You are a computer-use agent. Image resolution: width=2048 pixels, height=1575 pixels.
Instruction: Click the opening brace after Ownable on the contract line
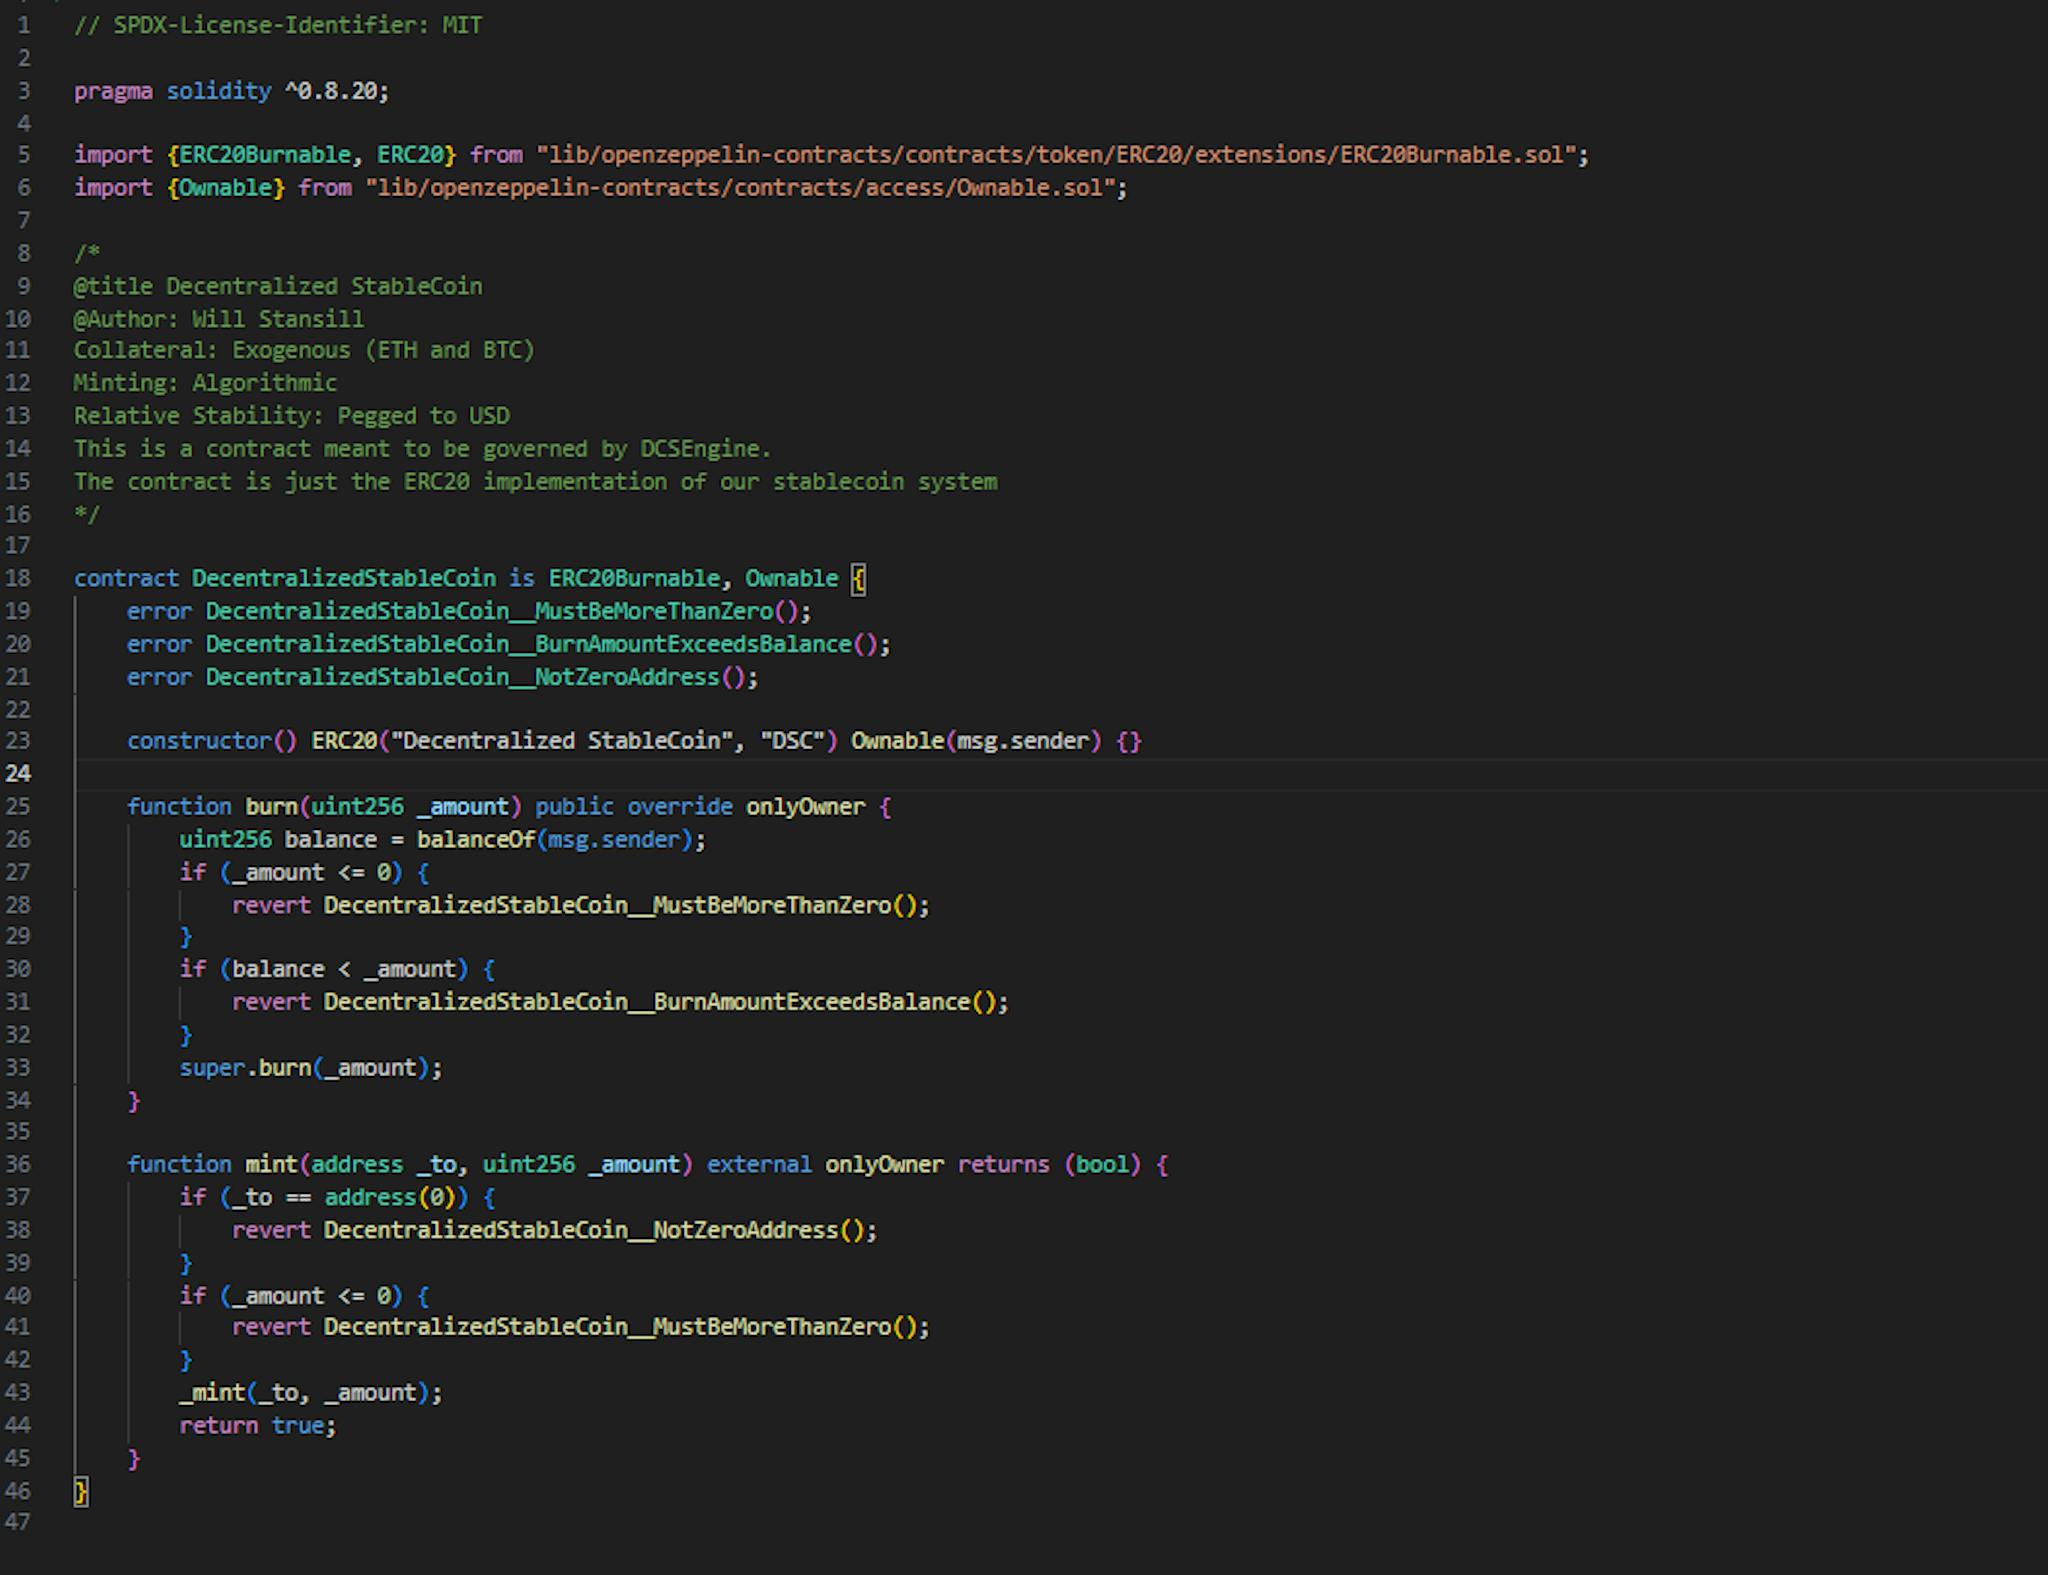coord(858,578)
